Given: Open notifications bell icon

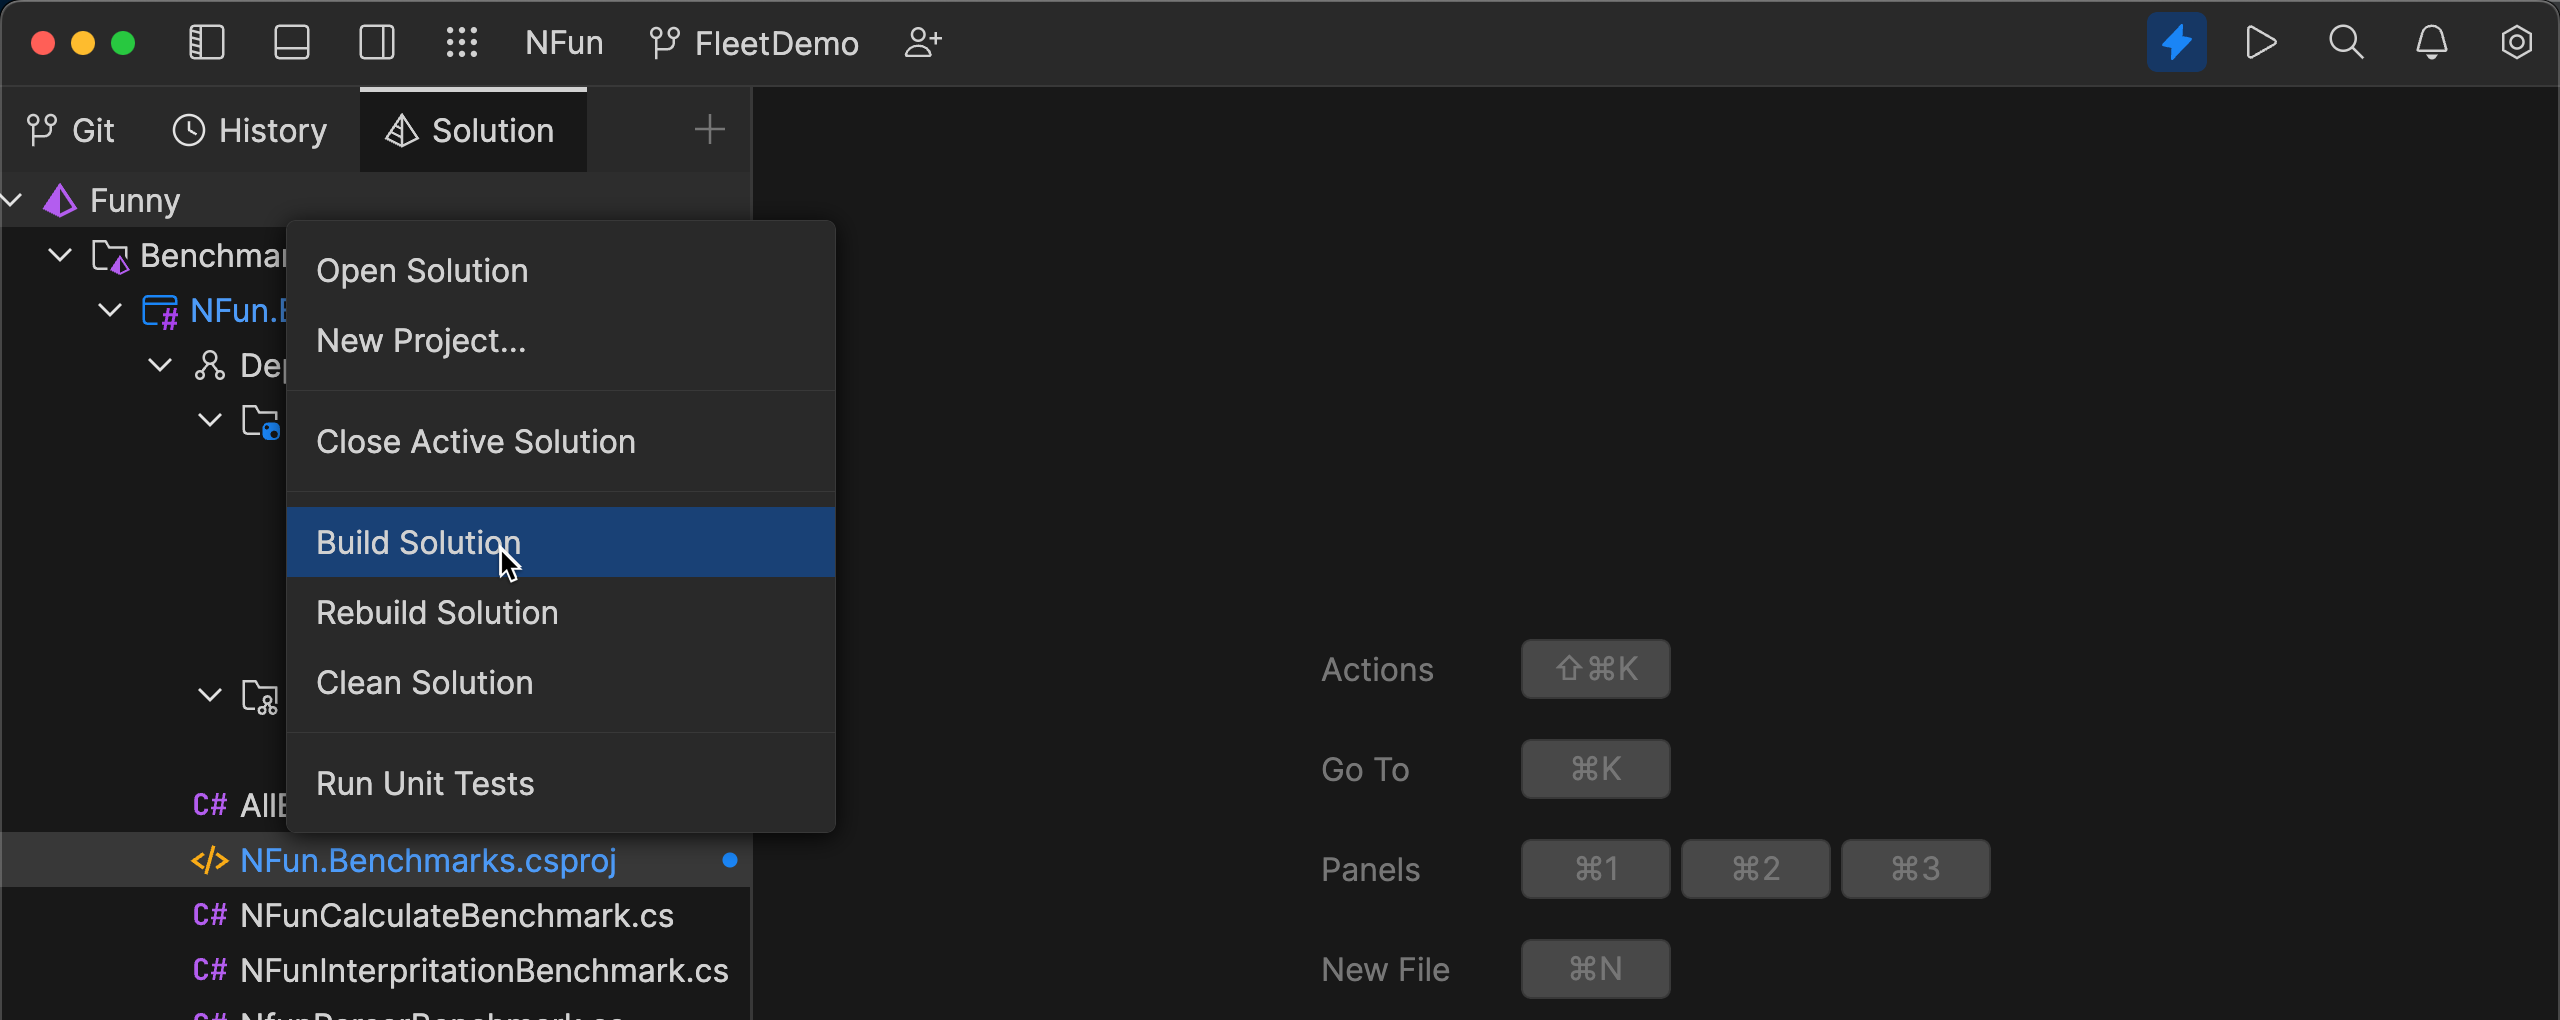Looking at the screenshot, I should (x=2432, y=42).
